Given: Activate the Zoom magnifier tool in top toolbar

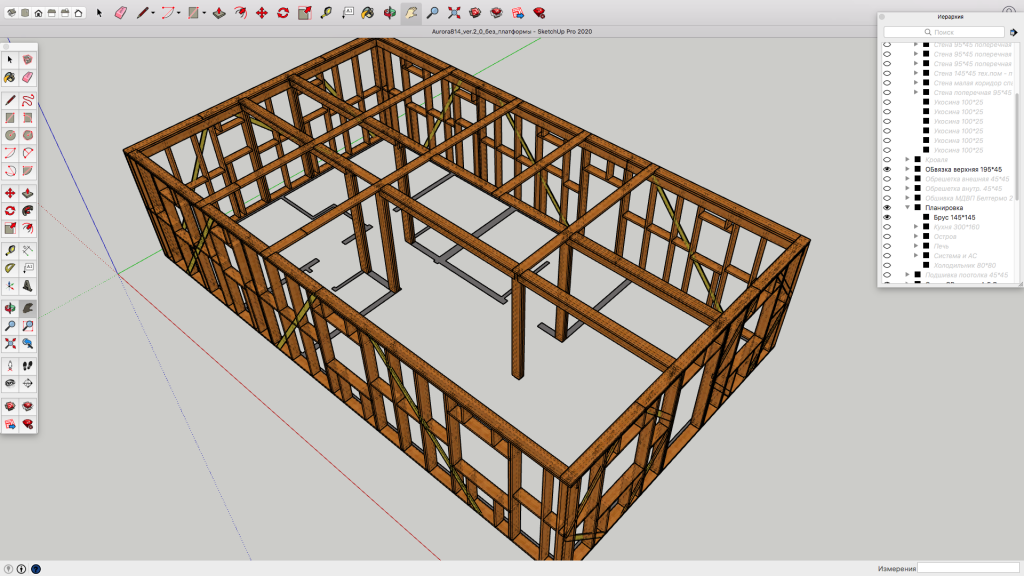Looking at the screenshot, I should point(433,13).
